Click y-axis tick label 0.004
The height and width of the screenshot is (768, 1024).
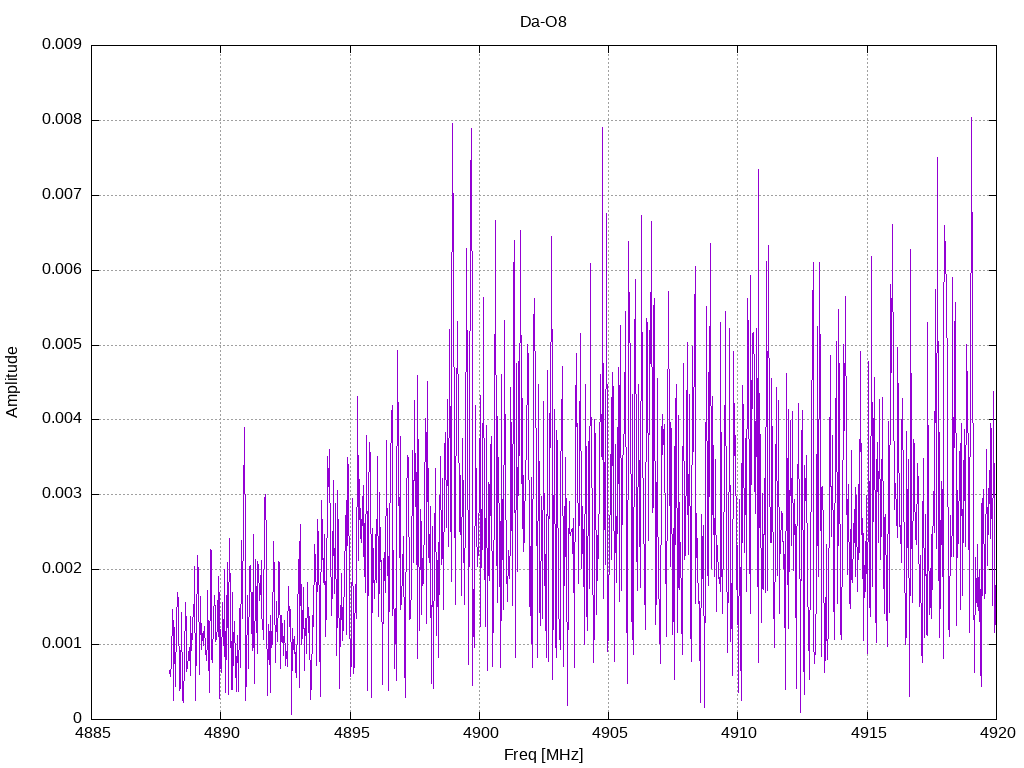pos(62,419)
